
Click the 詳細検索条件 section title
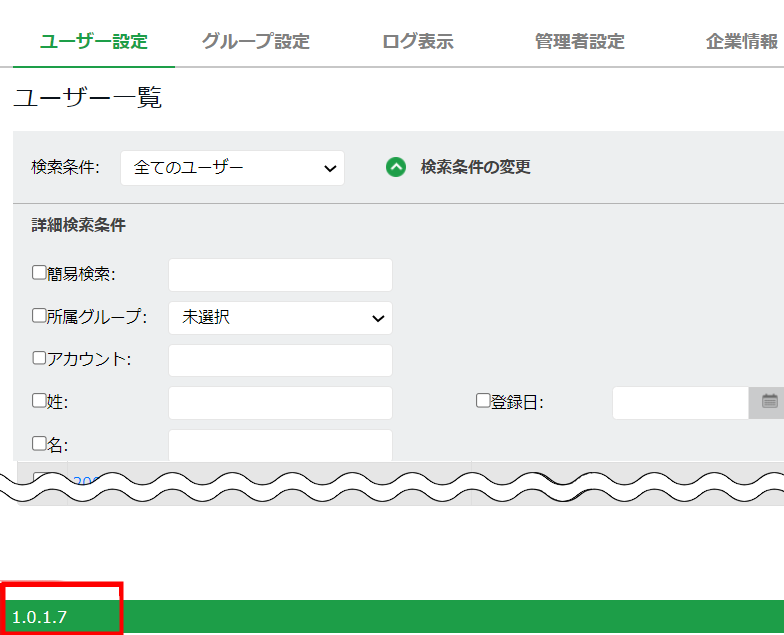tap(78, 225)
